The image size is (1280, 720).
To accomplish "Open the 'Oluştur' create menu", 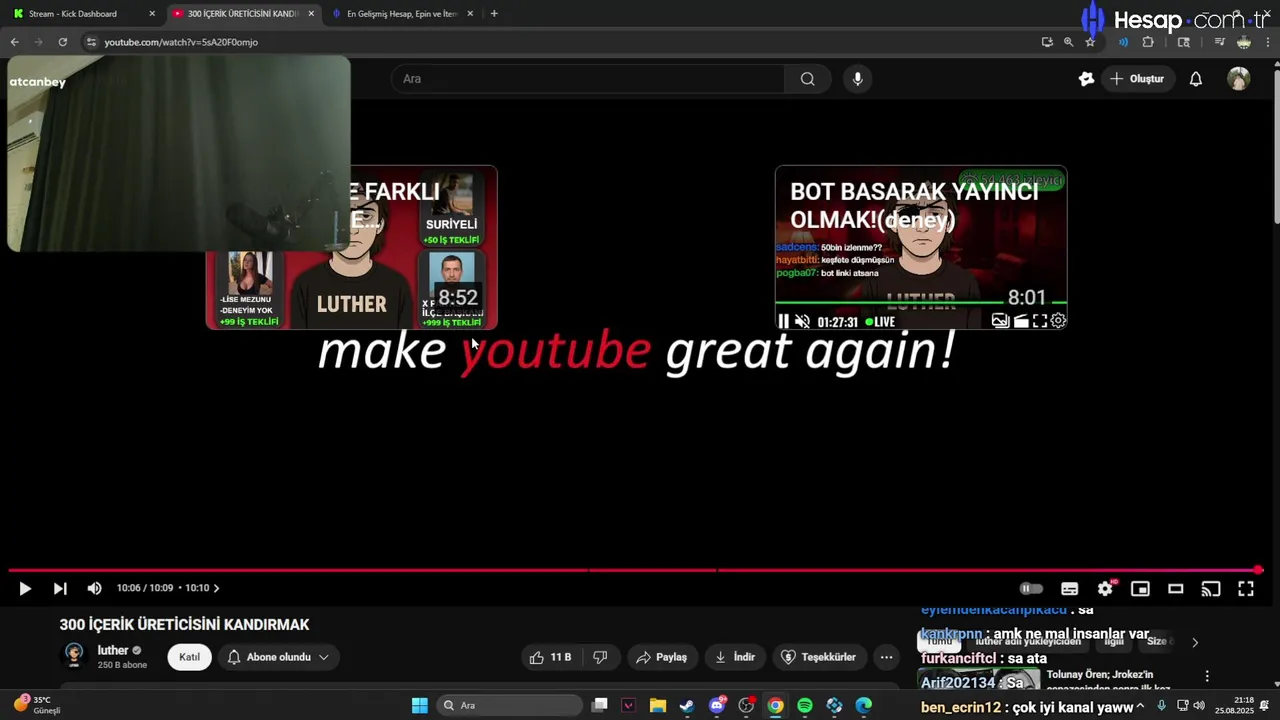I will point(1137,79).
